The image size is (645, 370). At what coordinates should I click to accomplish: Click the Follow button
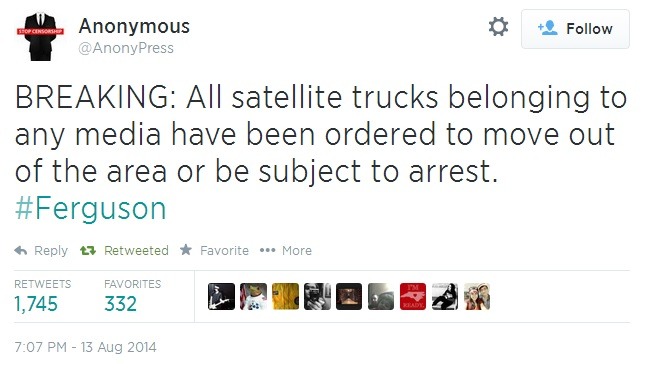(575, 29)
